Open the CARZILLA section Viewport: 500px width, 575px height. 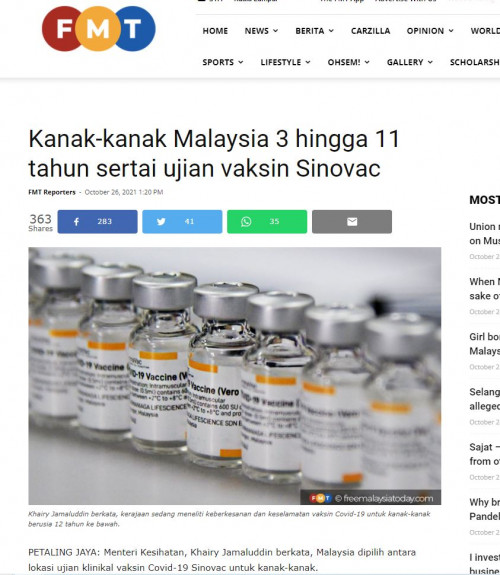pos(370,31)
